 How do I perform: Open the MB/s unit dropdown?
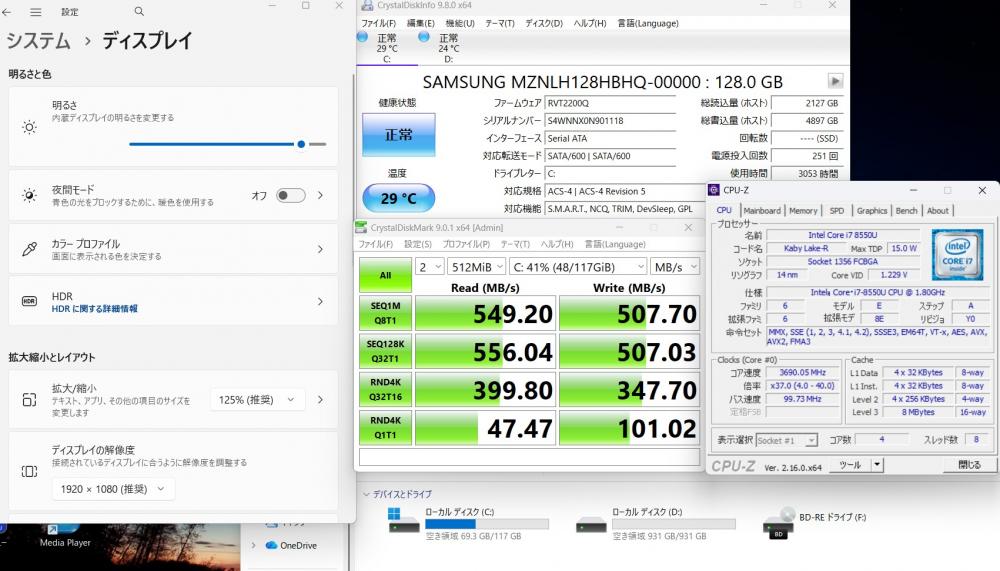tap(675, 267)
